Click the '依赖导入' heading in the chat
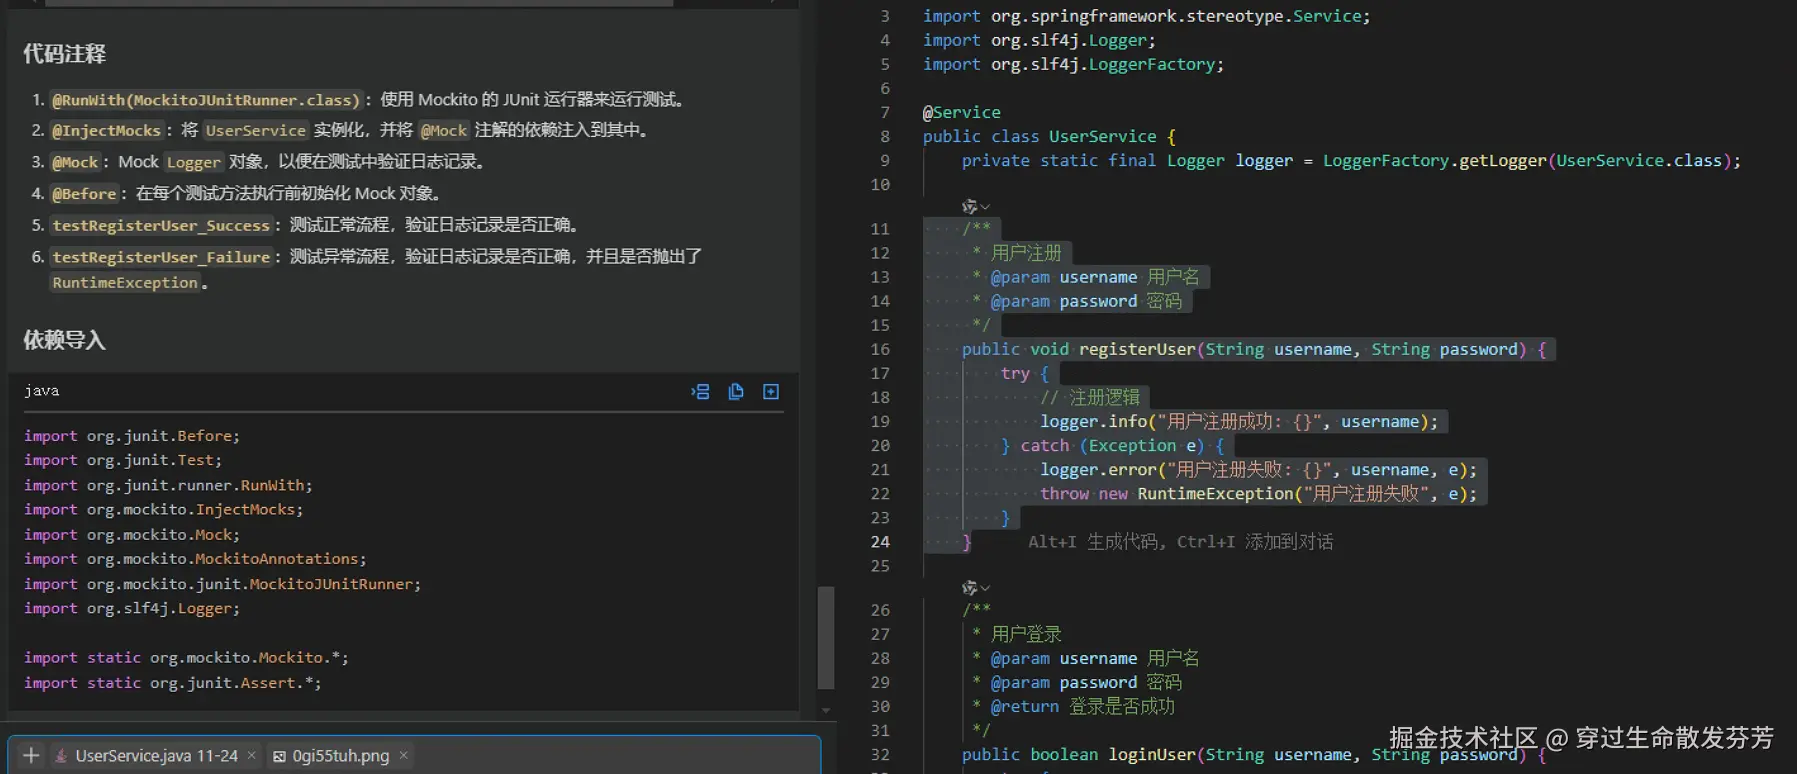 65,340
